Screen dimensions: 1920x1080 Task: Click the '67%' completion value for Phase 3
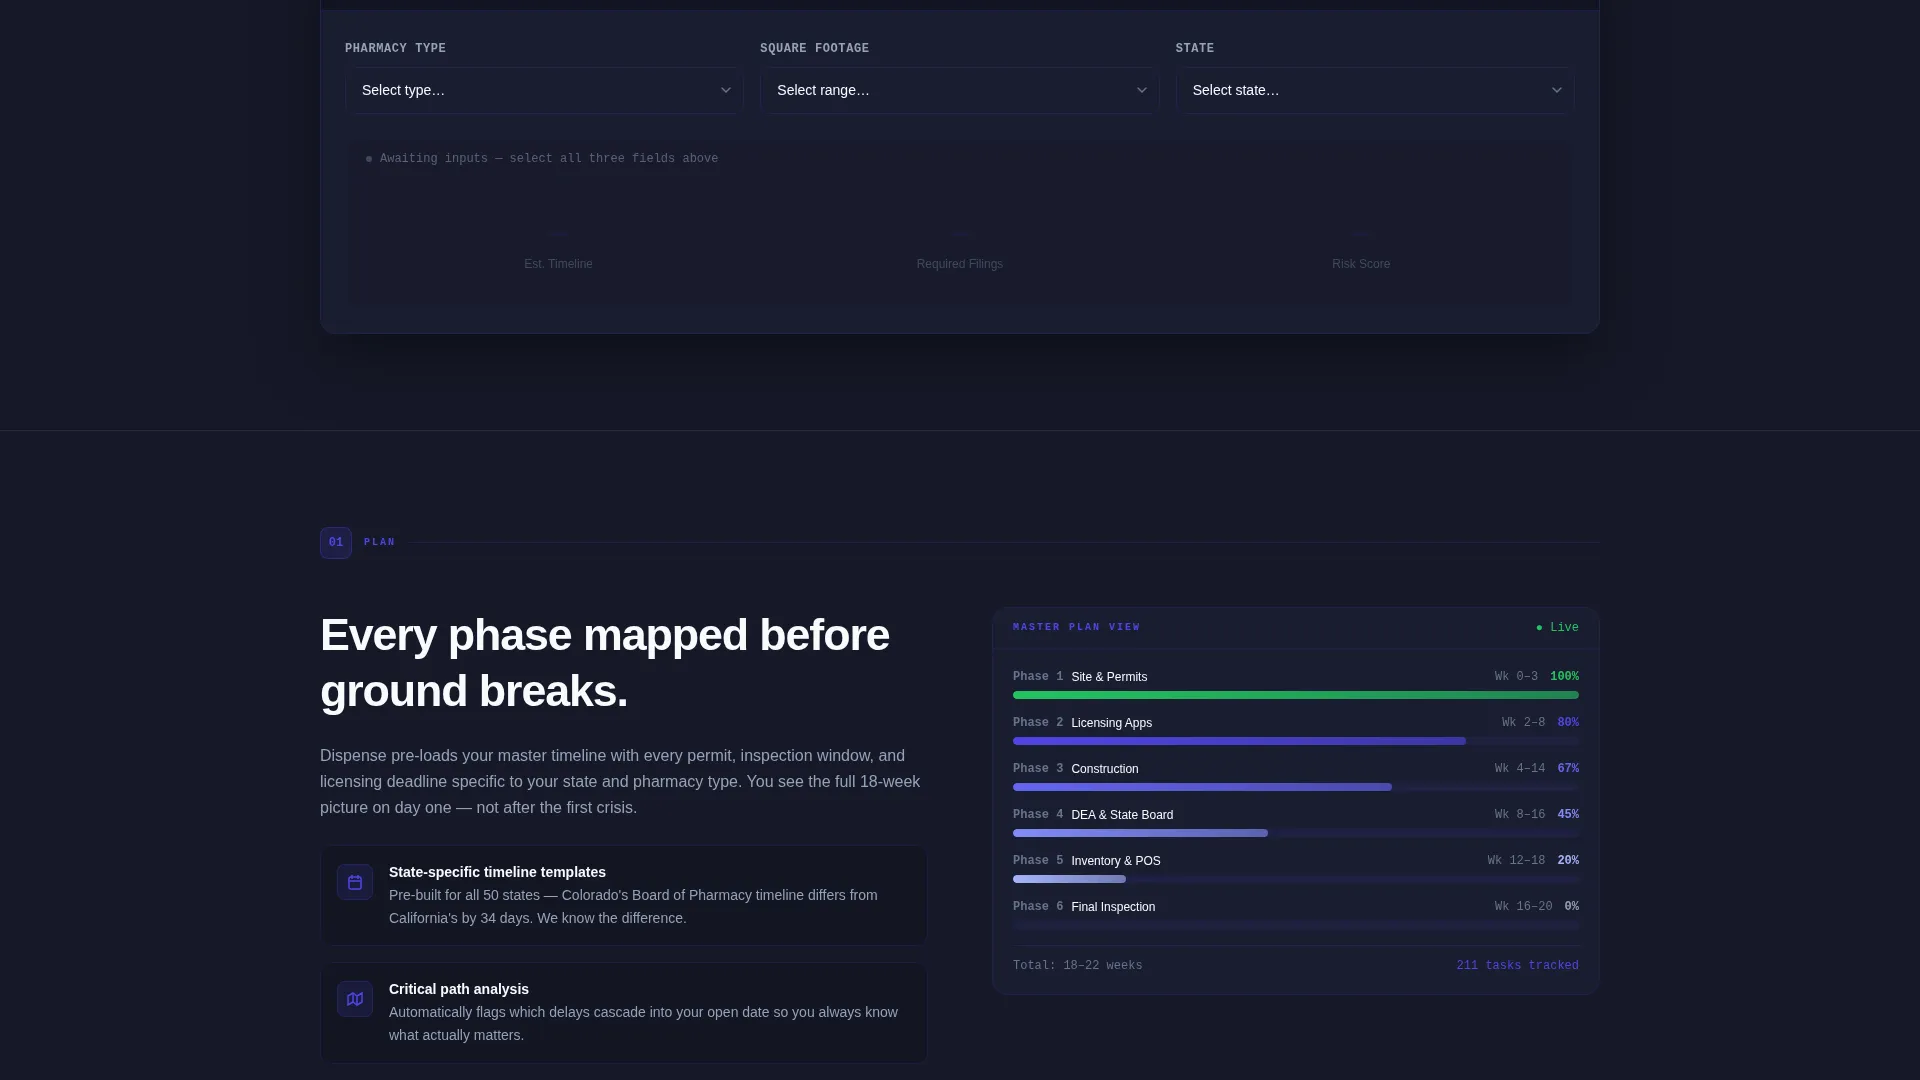1568,769
